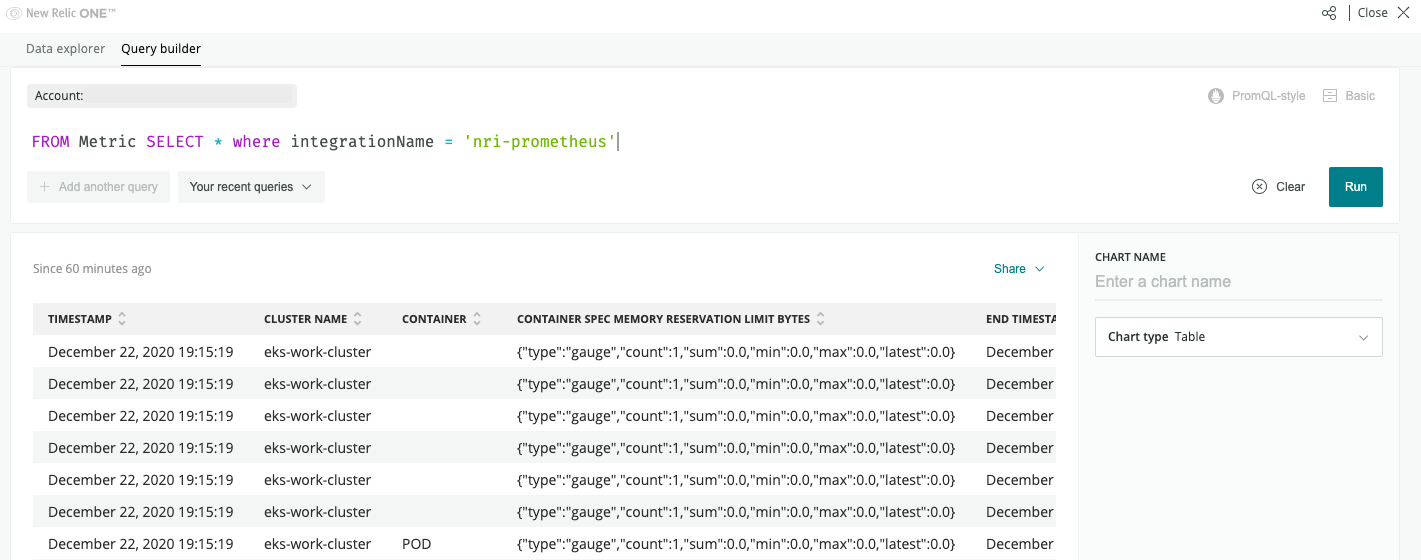Click the New Relic ONE logo
1421x560 pixels.
61,13
